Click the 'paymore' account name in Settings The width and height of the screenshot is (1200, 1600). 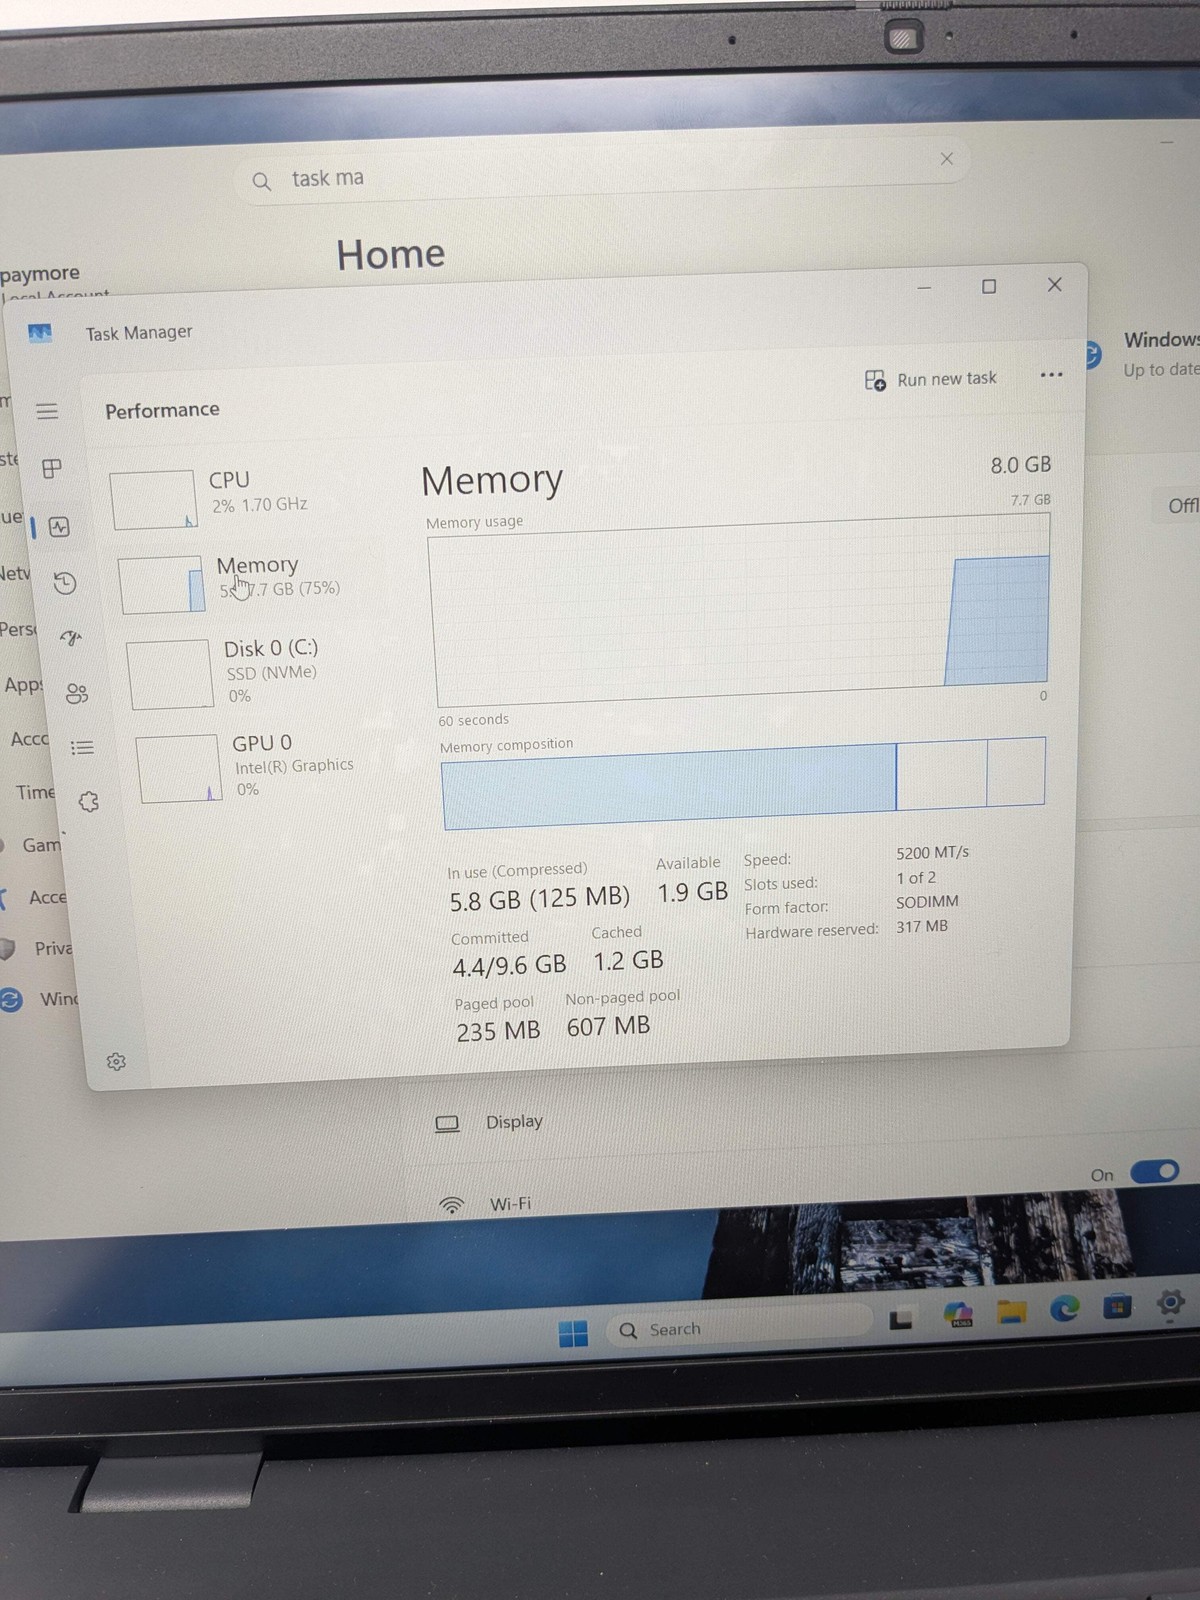coord(40,273)
